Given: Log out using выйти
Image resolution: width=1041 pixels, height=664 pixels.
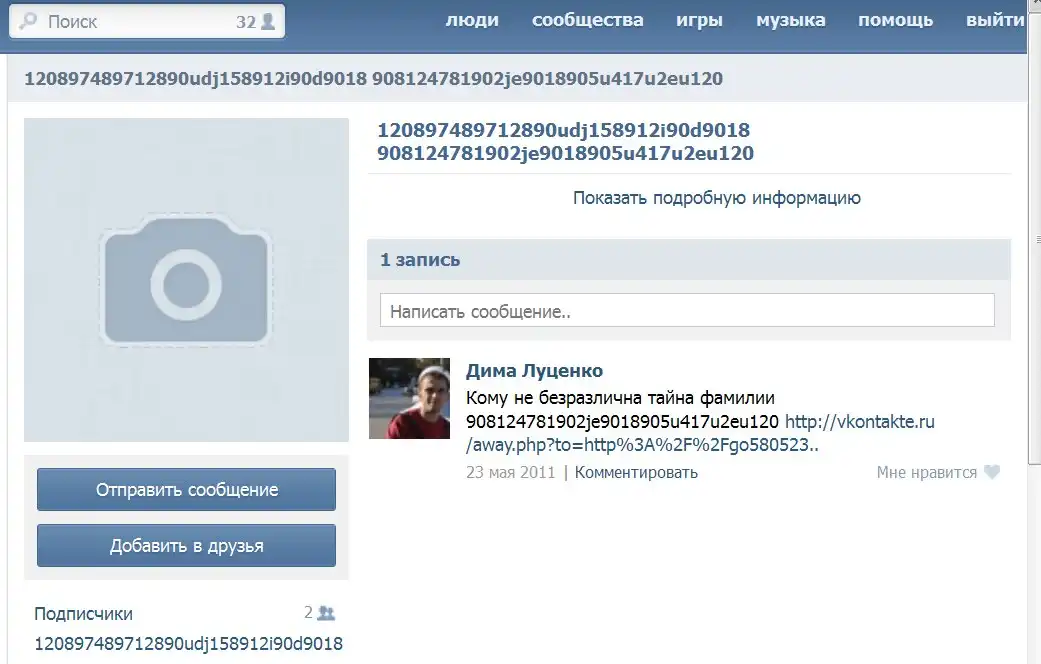Looking at the screenshot, I should coord(995,20).
